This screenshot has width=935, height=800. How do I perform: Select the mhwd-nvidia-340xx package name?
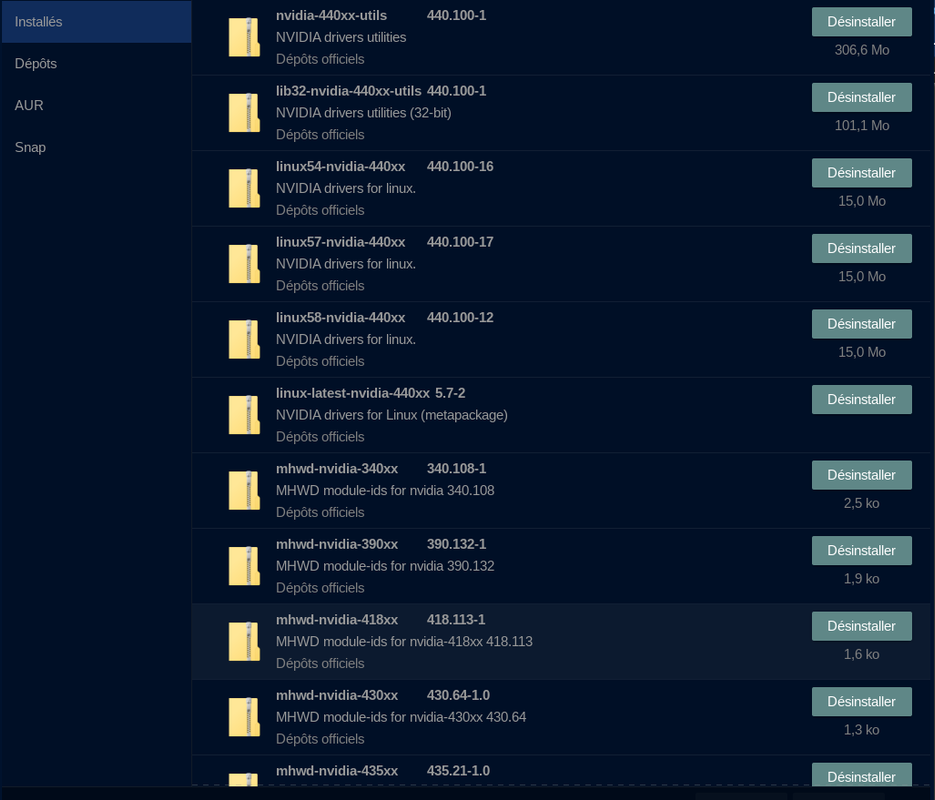point(337,469)
